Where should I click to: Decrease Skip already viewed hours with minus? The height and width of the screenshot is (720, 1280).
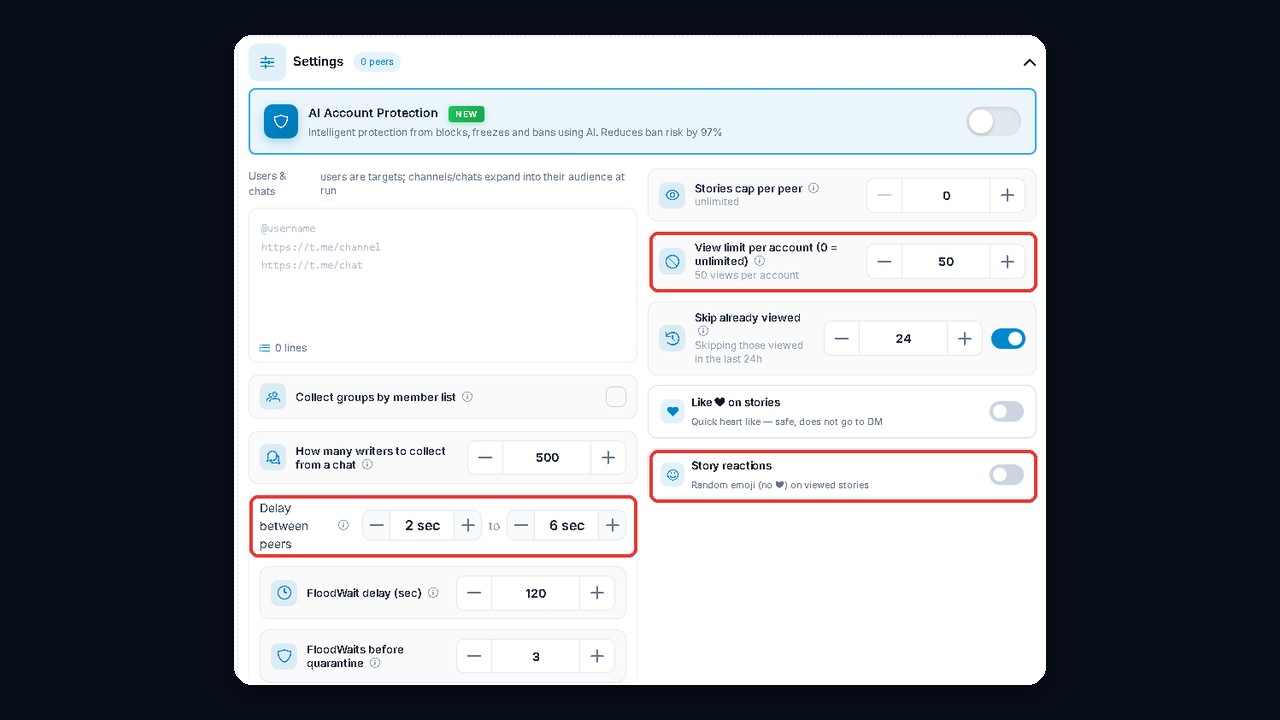pyautogui.click(x=841, y=339)
